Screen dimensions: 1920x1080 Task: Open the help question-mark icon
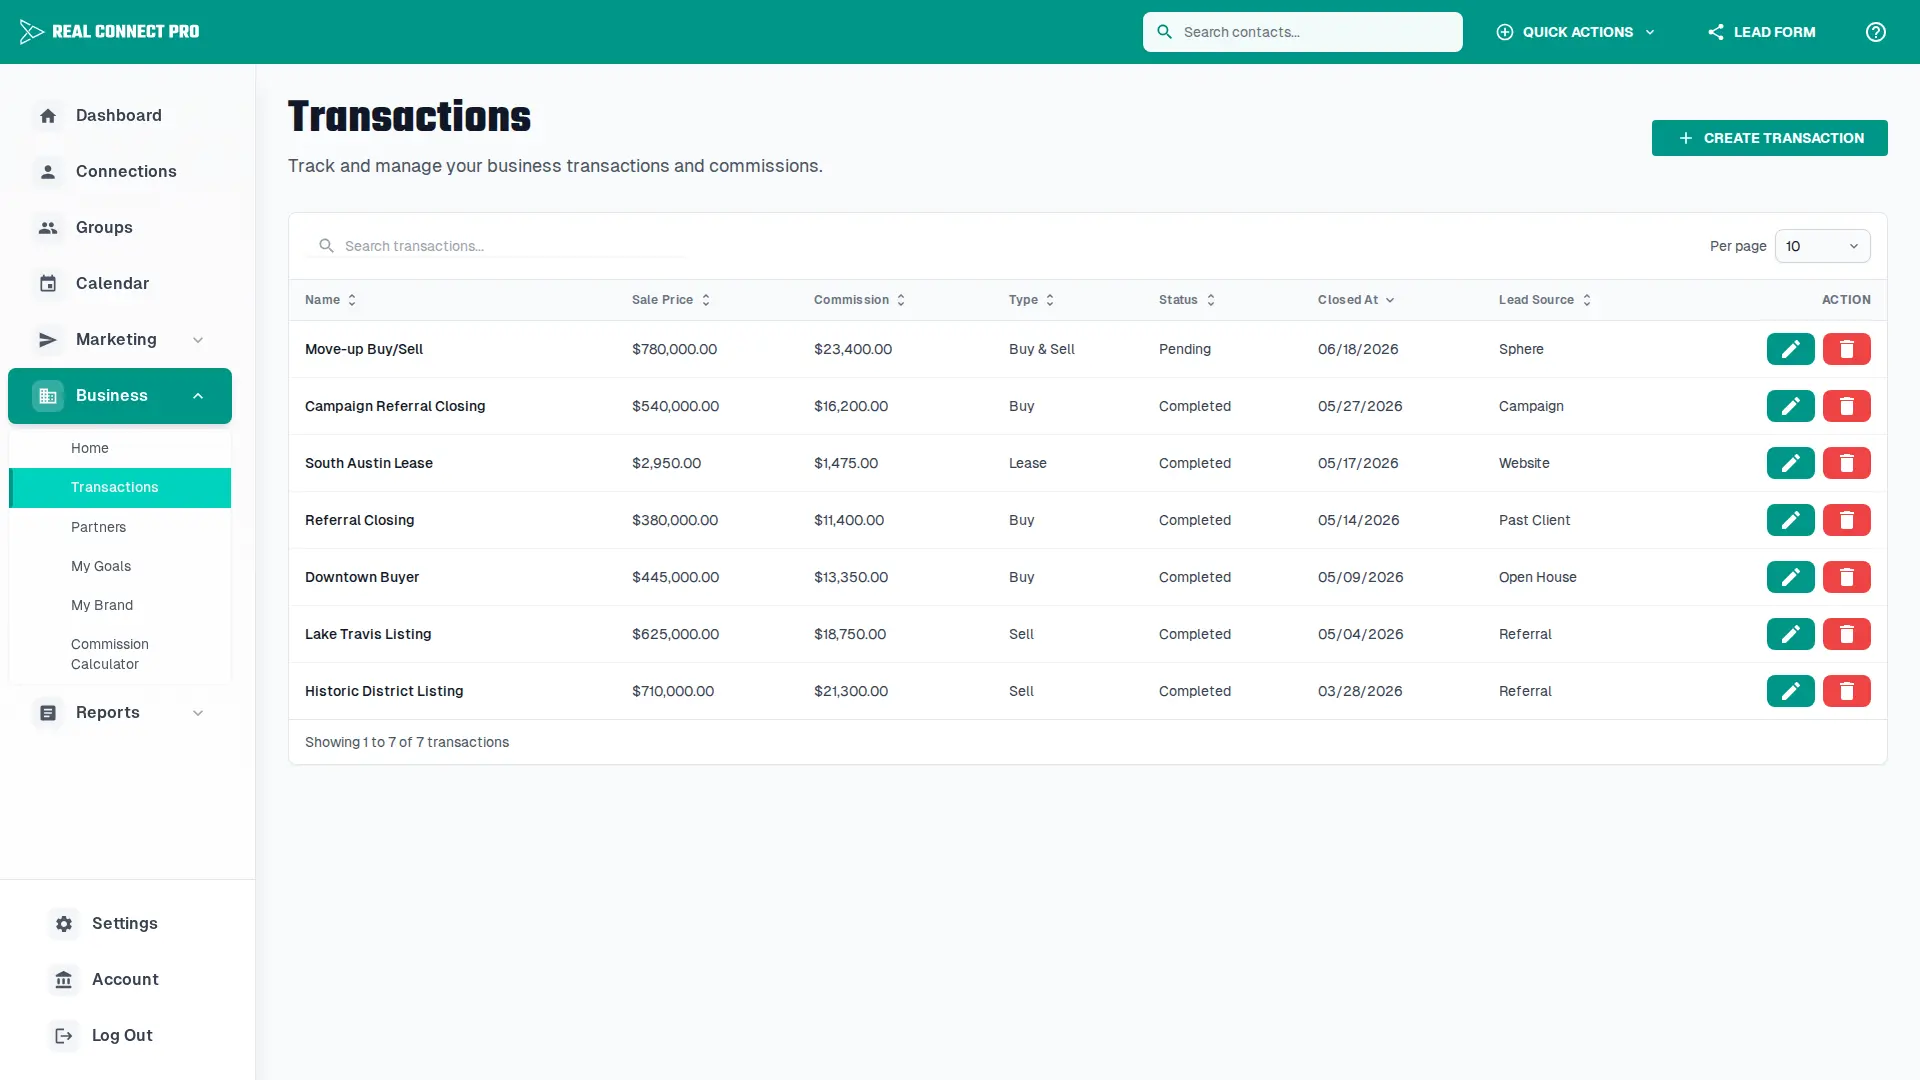coord(1876,32)
